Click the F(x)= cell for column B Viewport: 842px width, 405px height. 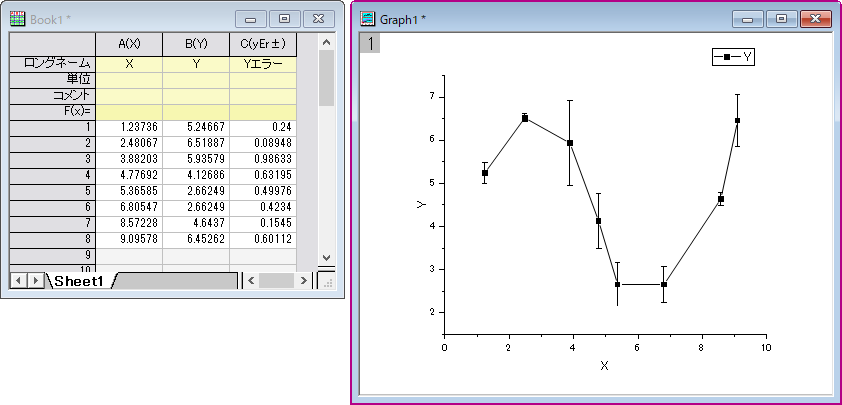[x=195, y=111]
